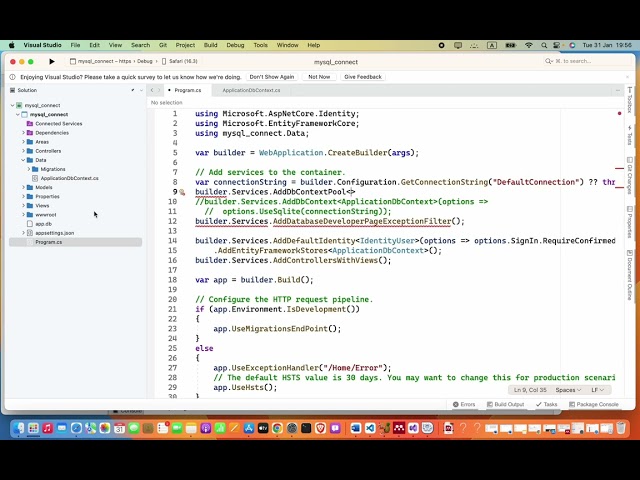Open the Debug menu
640x480 pixels.
pos(235,45)
